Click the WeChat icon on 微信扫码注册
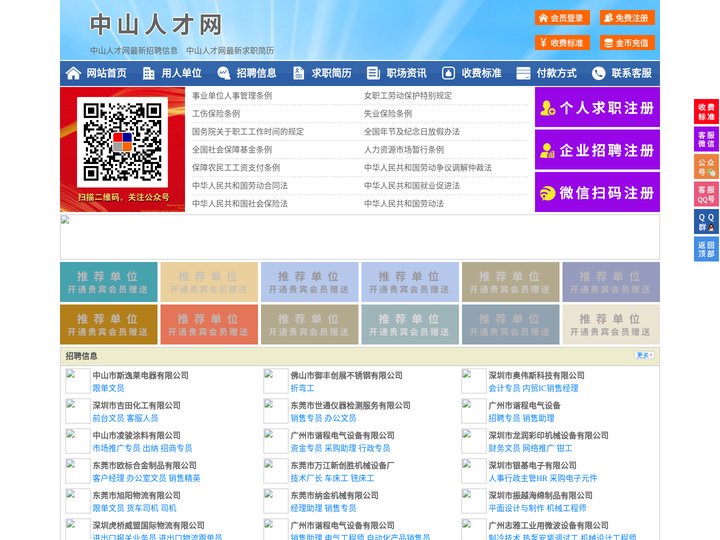 547,193
